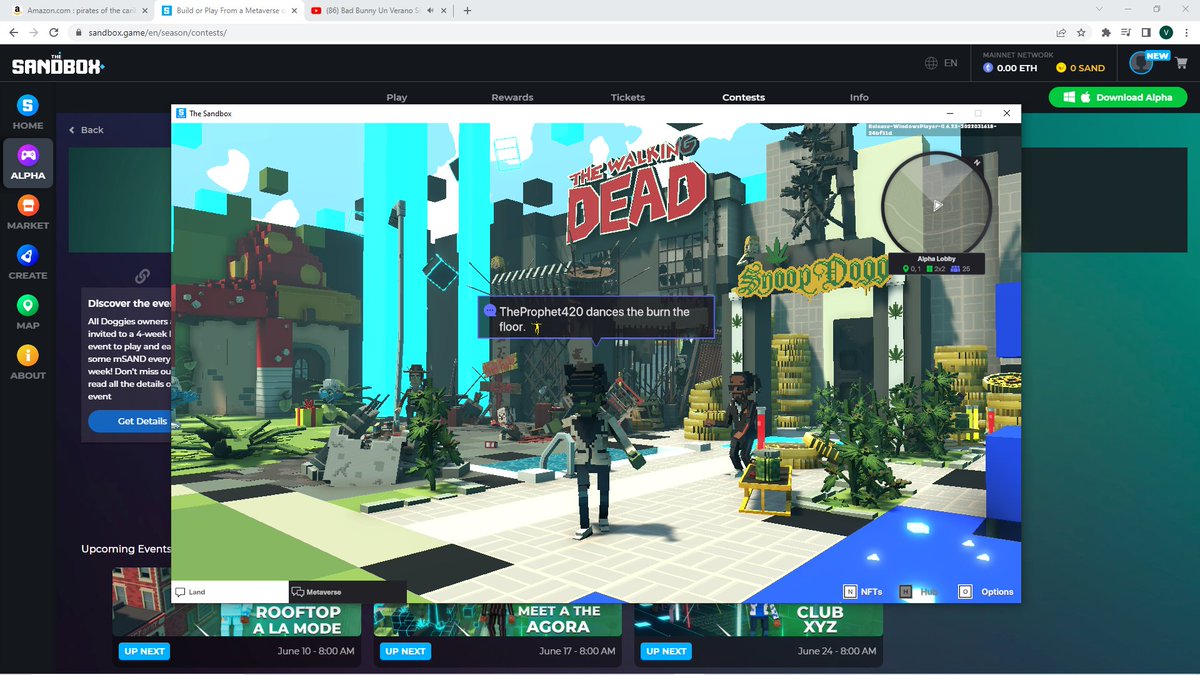Screen dimensions: 1200x675
Task: Toggle the Chrome side panel icon
Action: (1145, 32)
